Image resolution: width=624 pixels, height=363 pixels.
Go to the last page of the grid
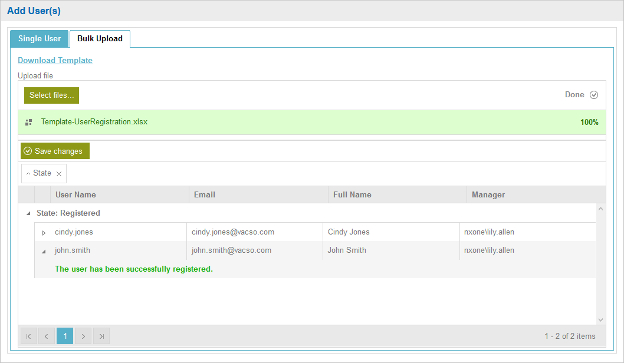coord(101,336)
